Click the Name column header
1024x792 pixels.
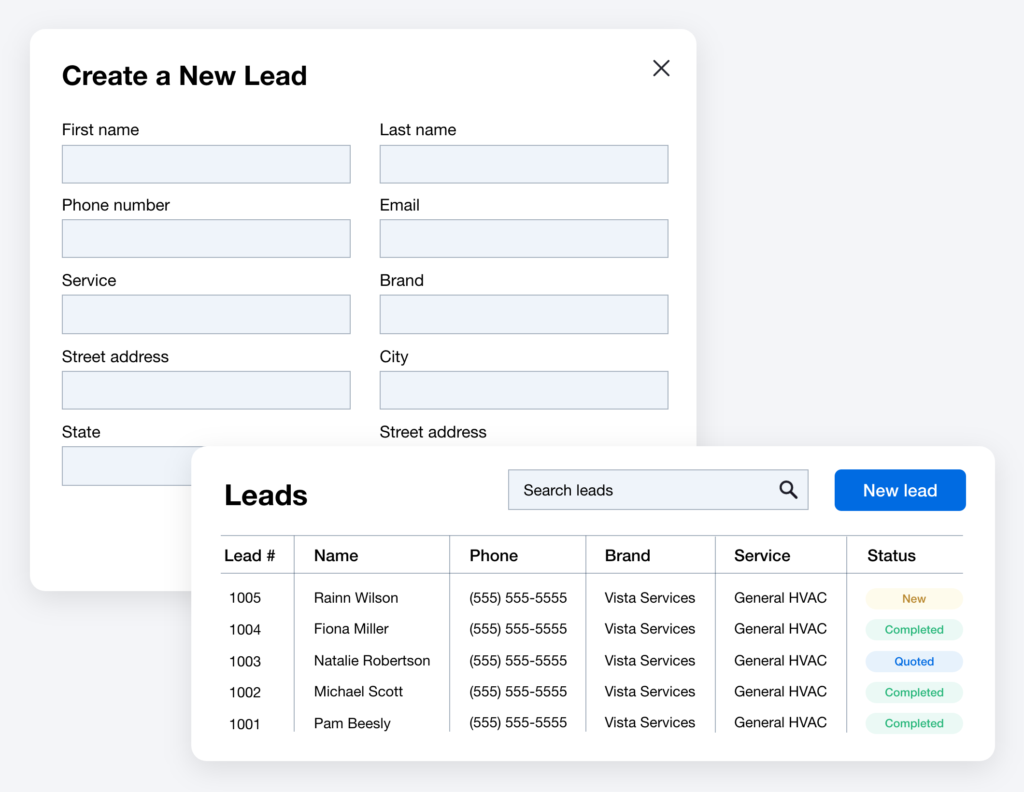(336, 556)
